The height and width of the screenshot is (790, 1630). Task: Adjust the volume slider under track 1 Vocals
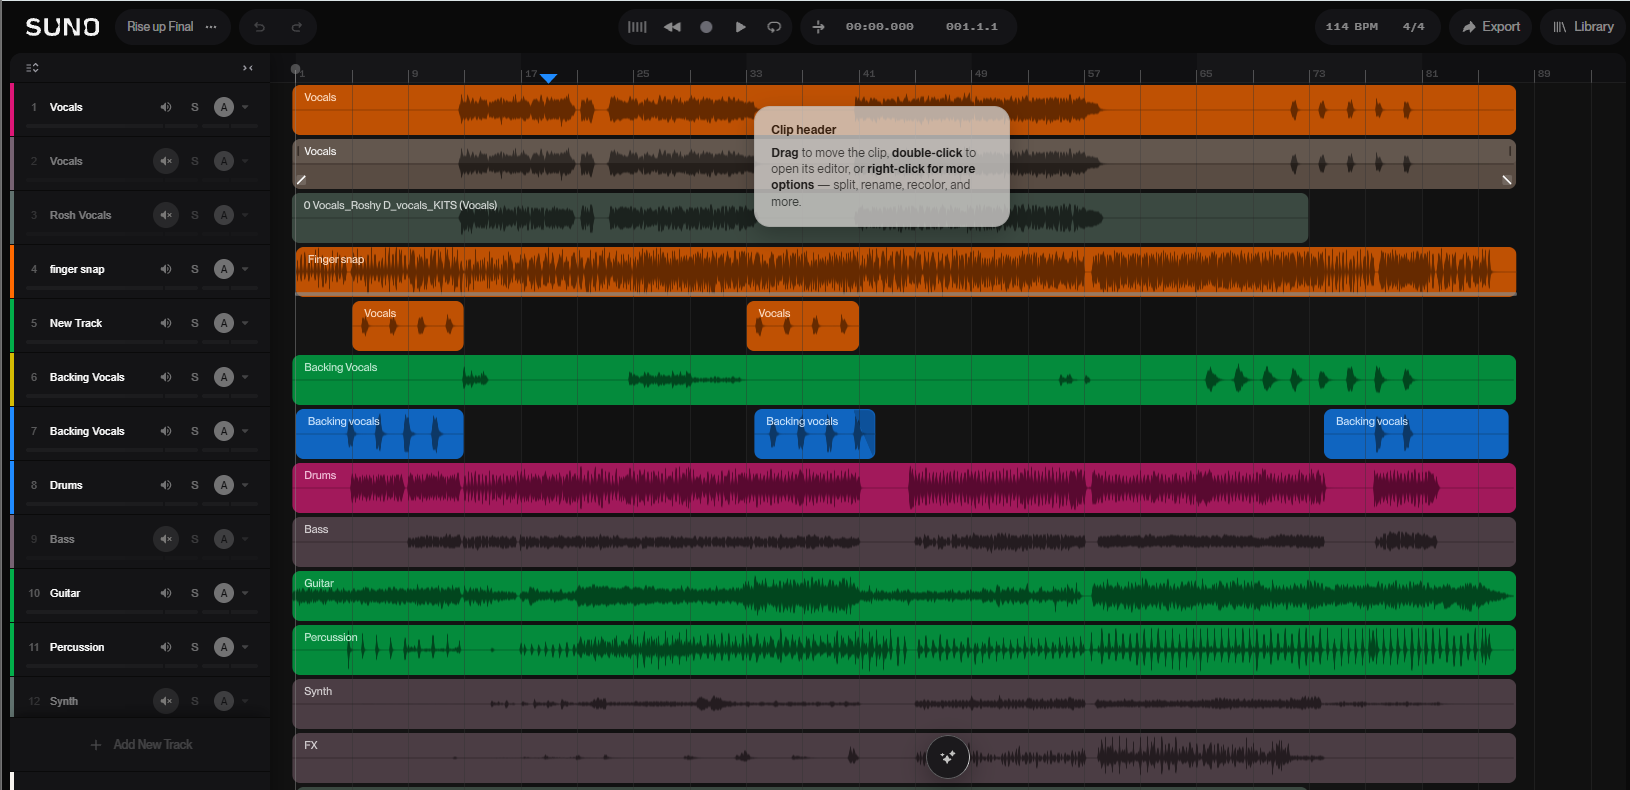[109, 127]
